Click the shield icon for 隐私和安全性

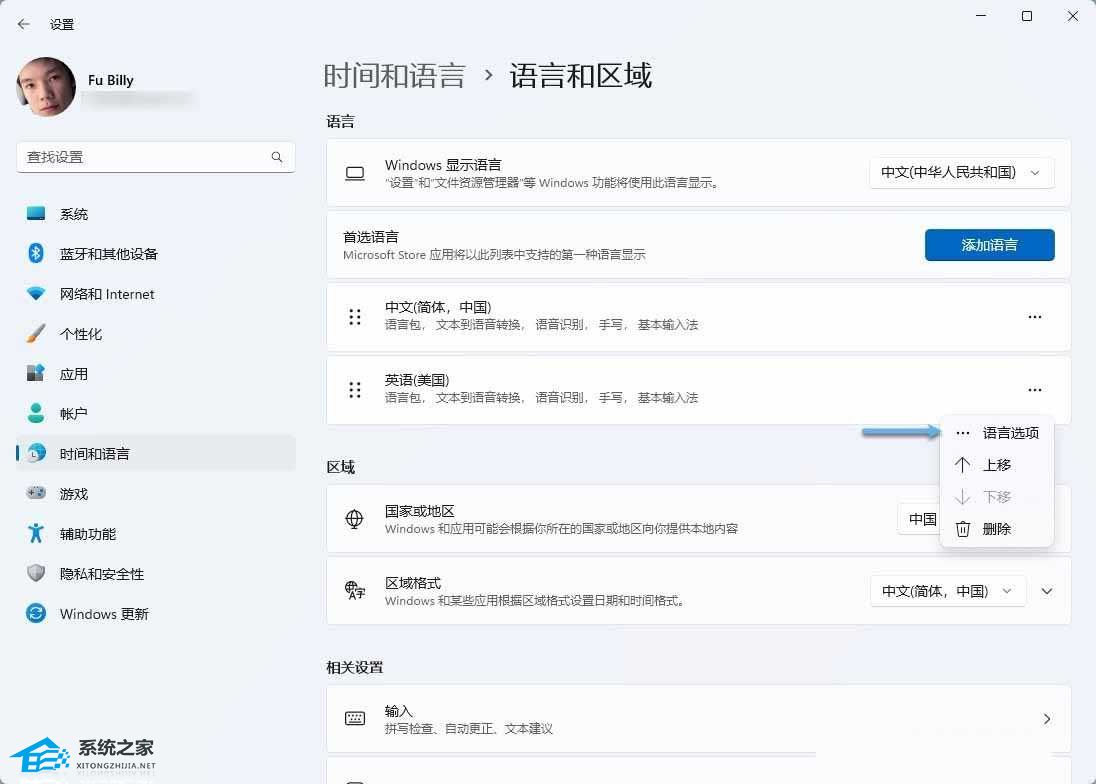(x=36, y=573)
